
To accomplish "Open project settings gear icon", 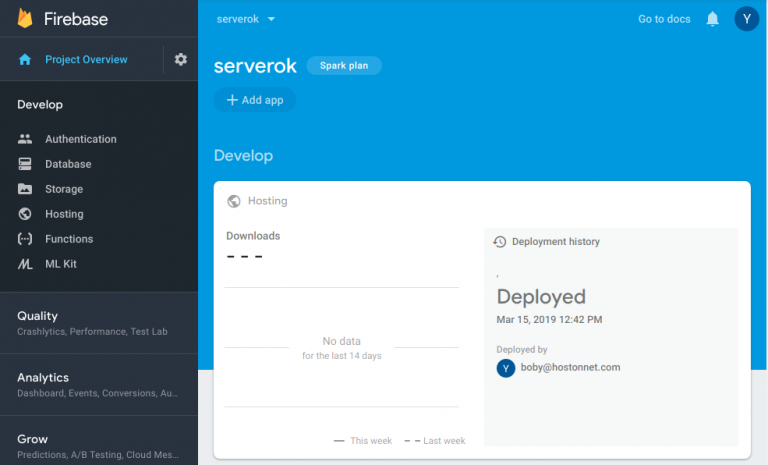I will point(181,59).
